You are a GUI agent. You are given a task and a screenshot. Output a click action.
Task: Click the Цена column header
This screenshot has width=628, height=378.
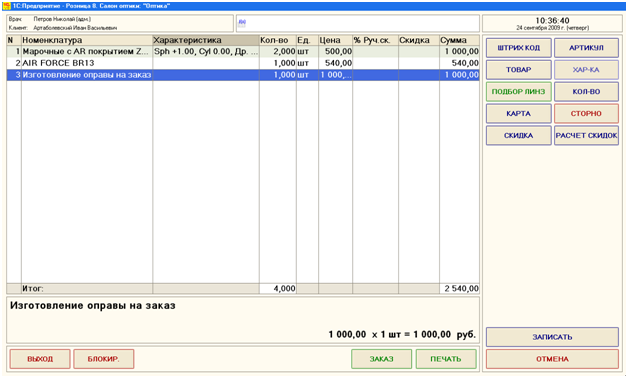point(335,40)
